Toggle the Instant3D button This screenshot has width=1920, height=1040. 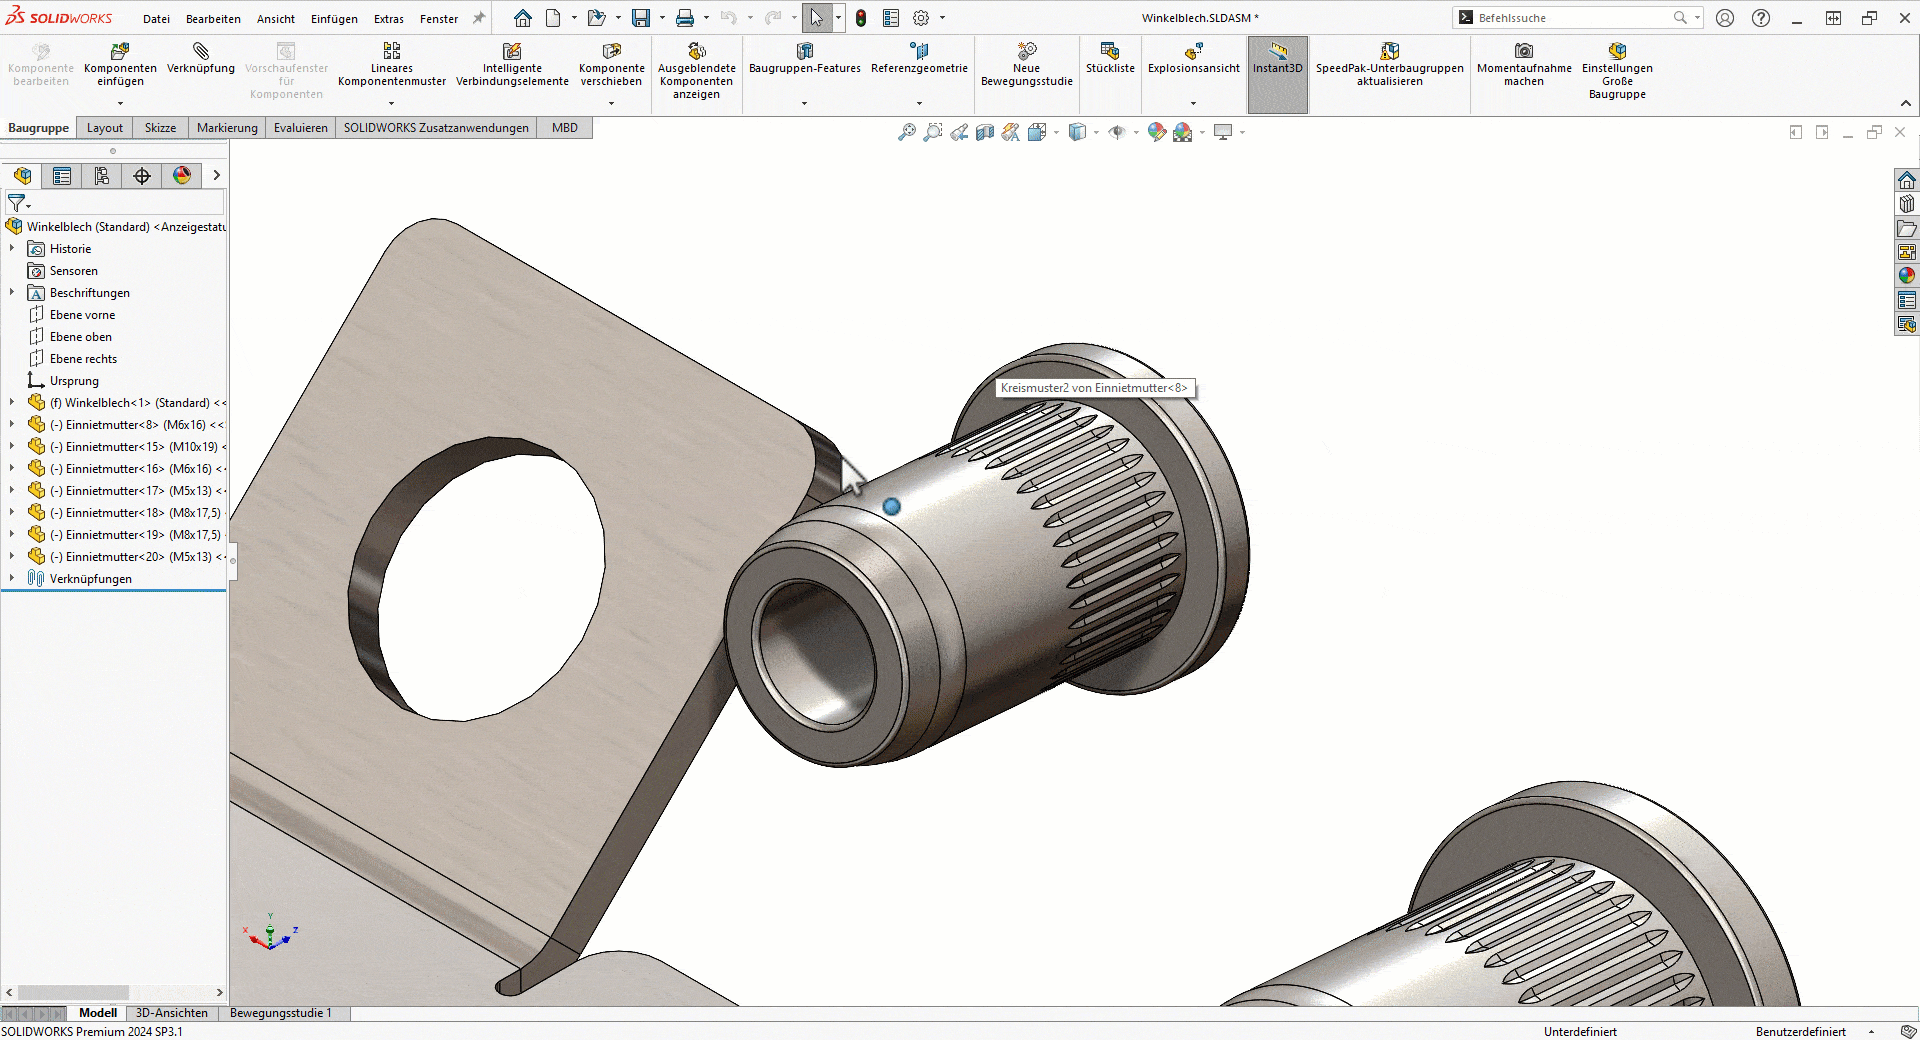[x=1277, y=60]
